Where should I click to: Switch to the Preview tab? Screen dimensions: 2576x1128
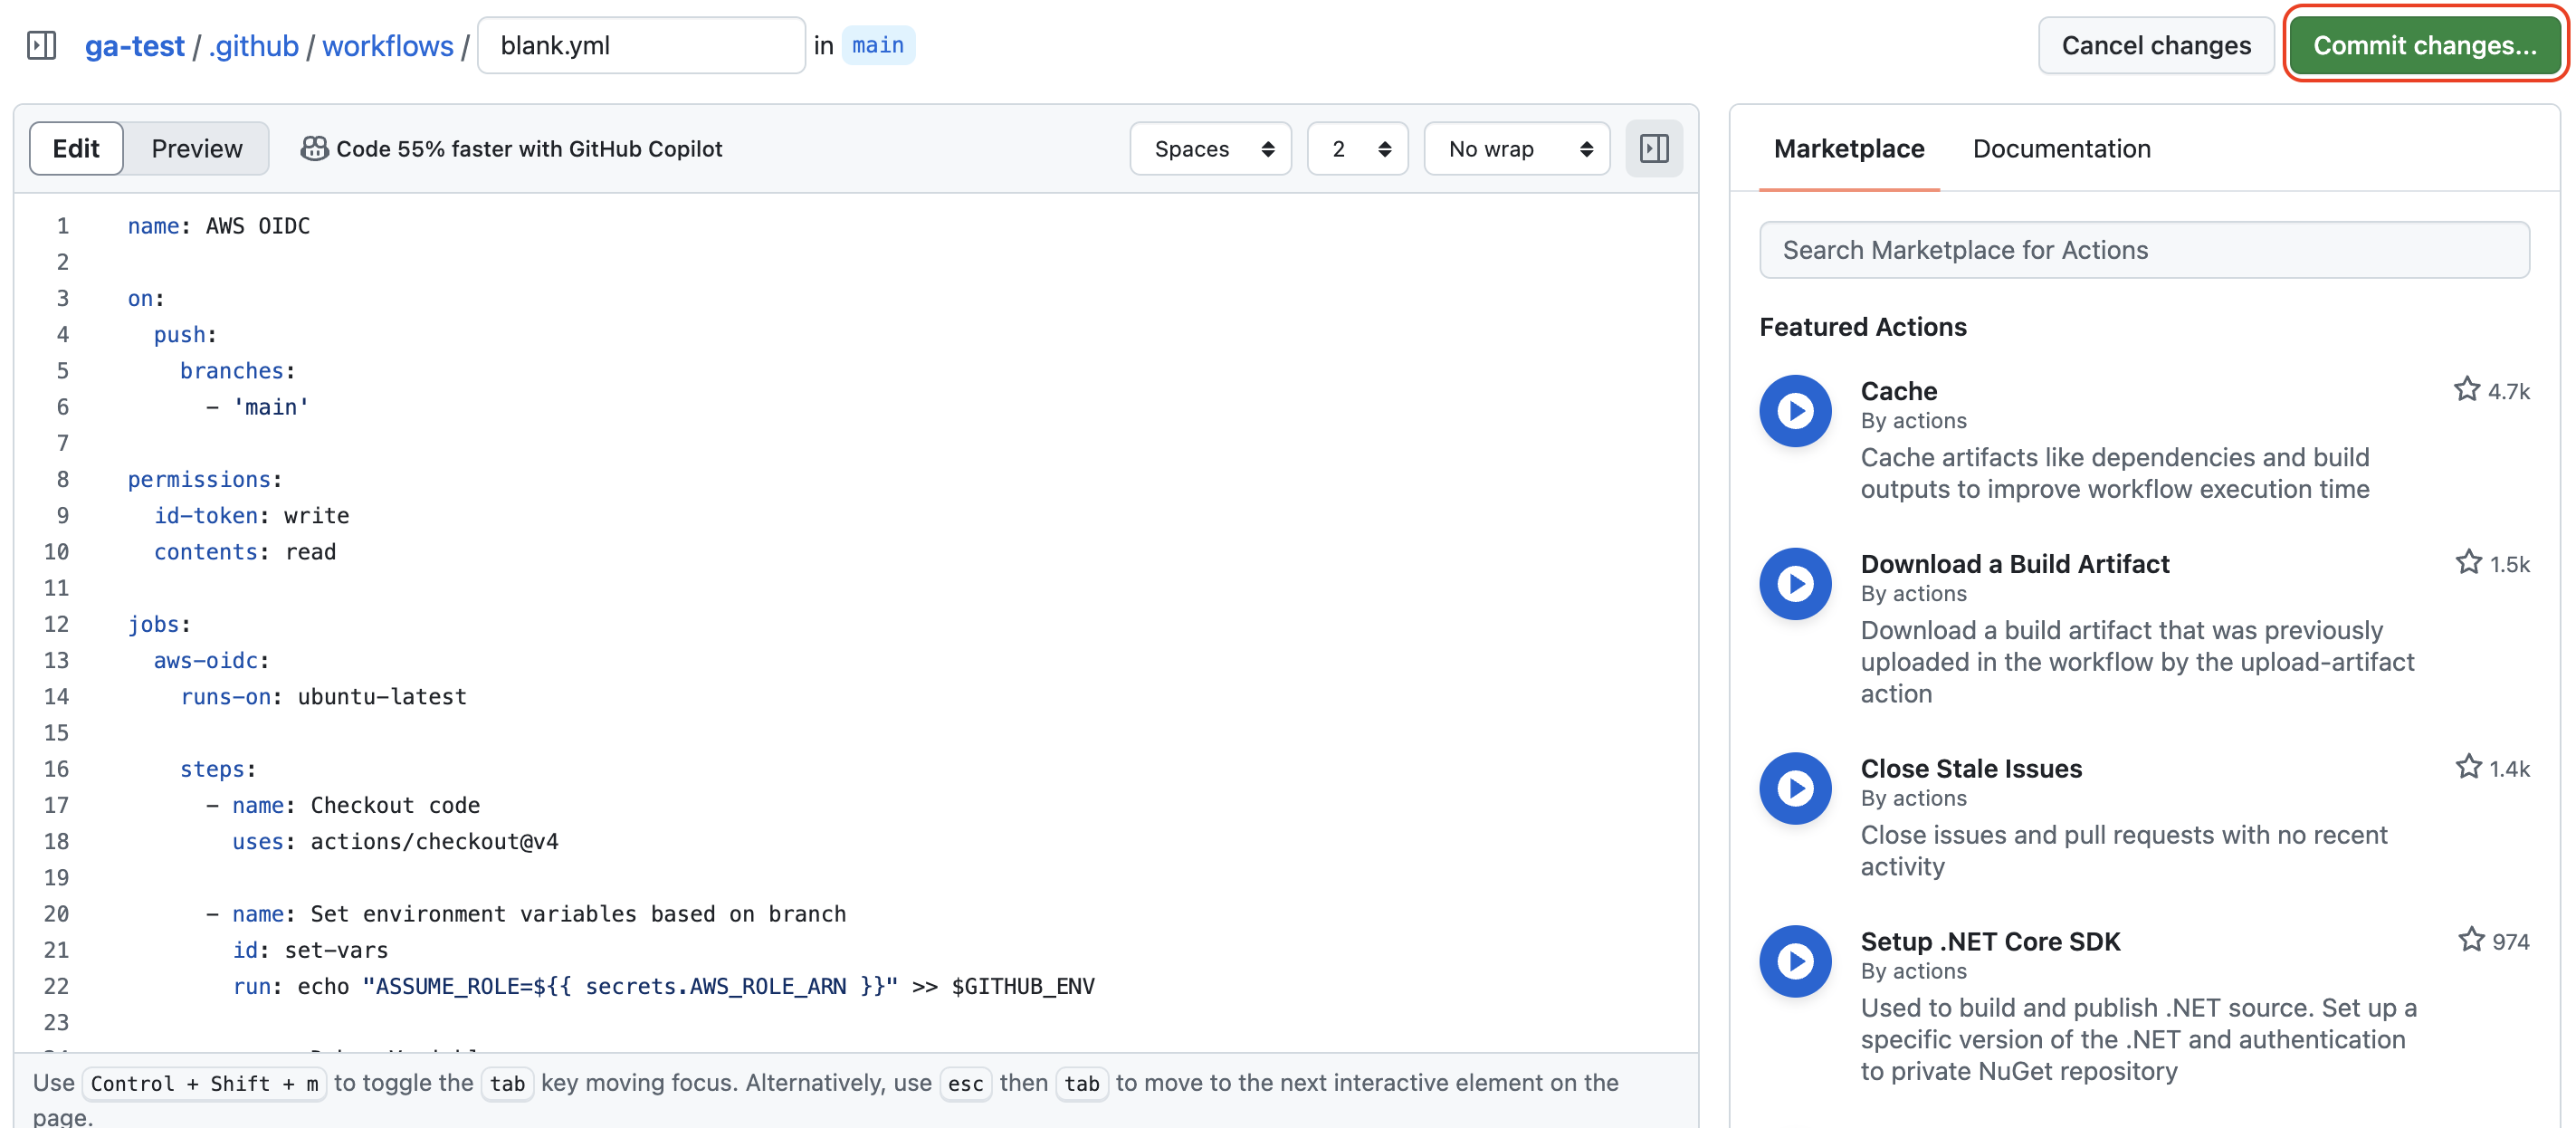196,148
